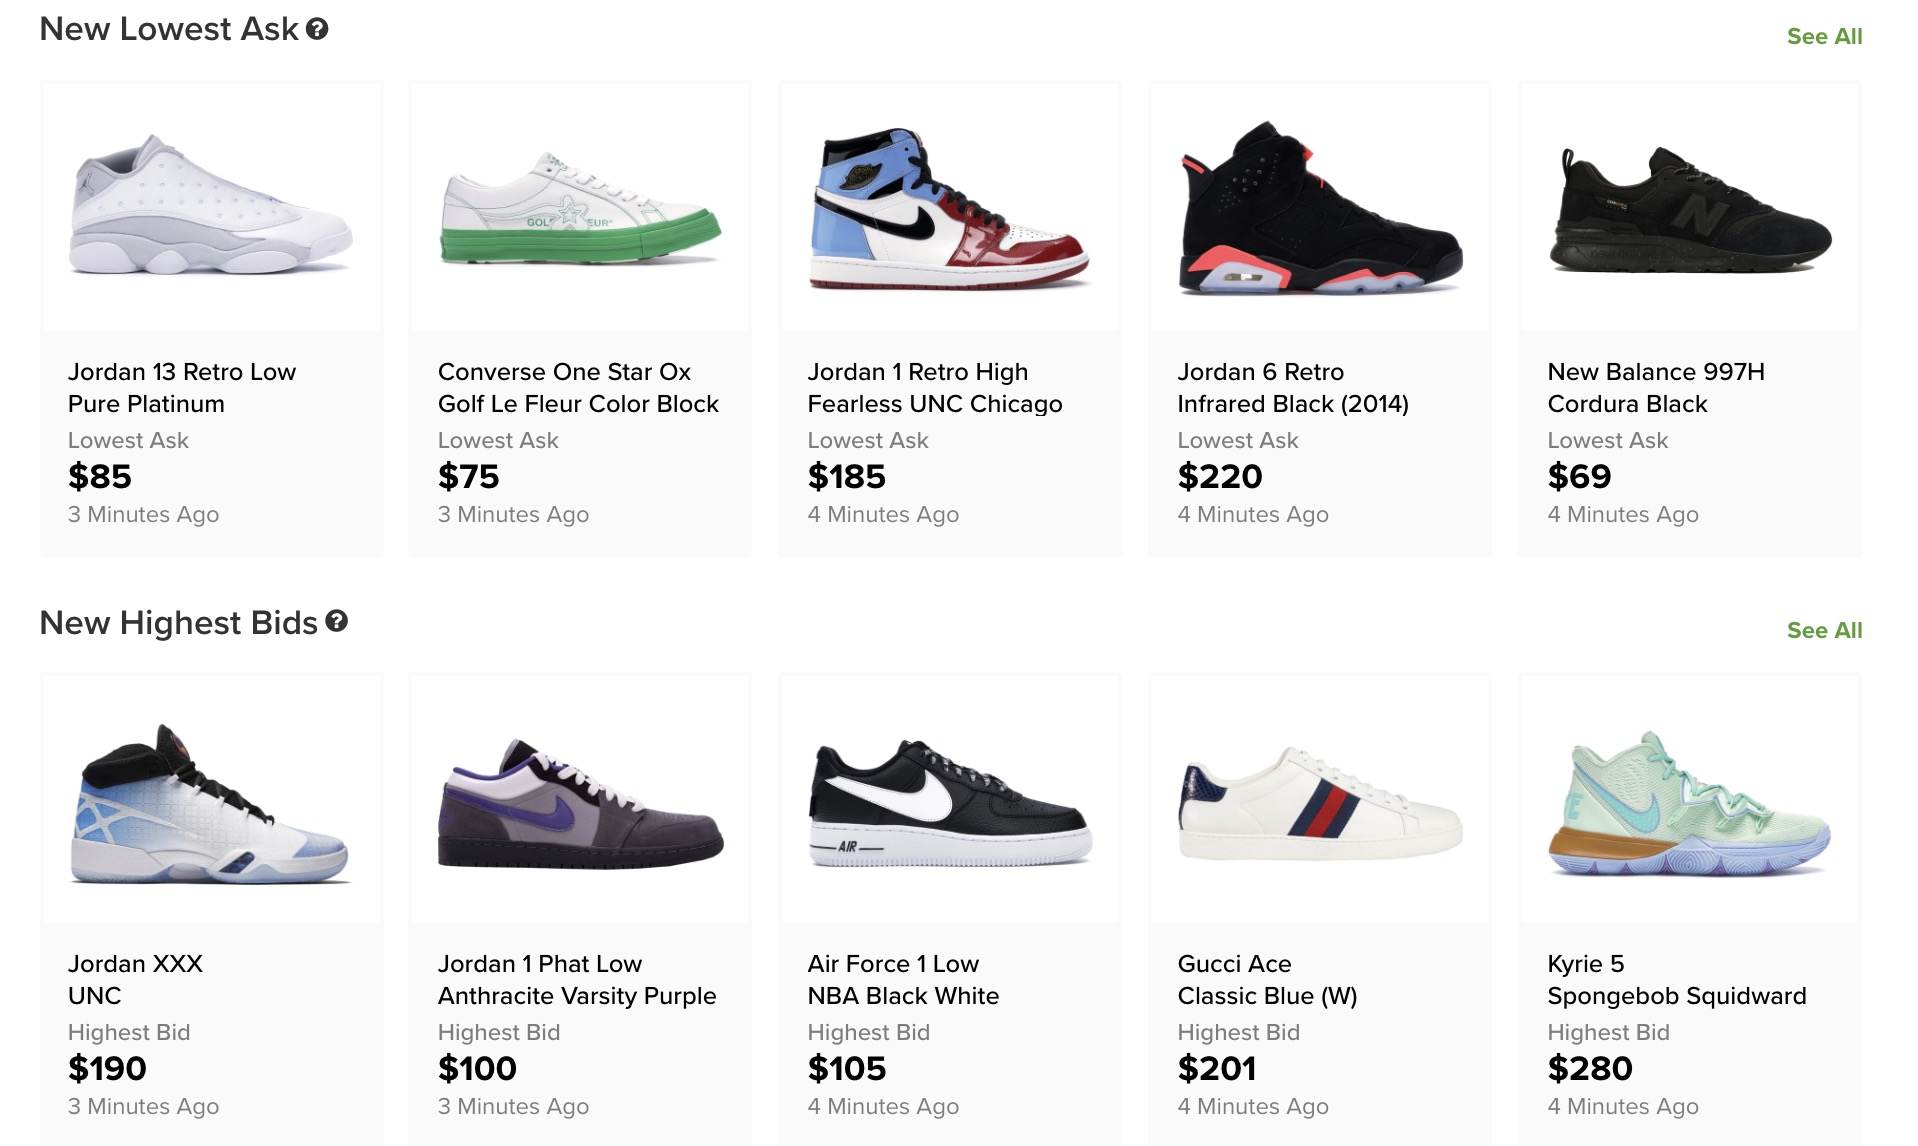1918x1146 pixels.
Task: Click the New Balance 997H Cordura image
Action: (1689, 207)
